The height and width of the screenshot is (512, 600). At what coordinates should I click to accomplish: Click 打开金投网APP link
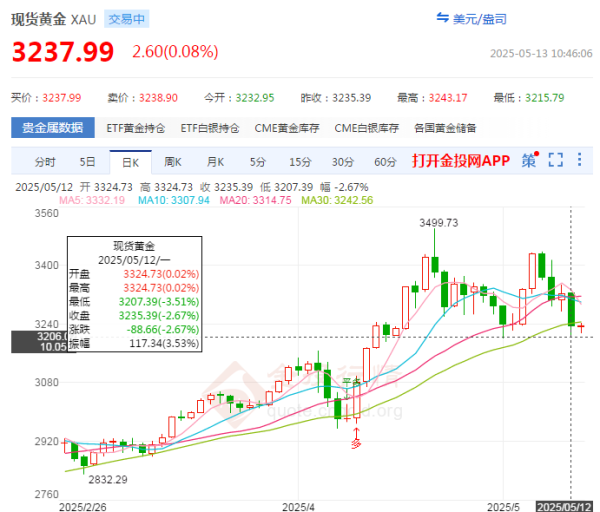tap(460, 161)
